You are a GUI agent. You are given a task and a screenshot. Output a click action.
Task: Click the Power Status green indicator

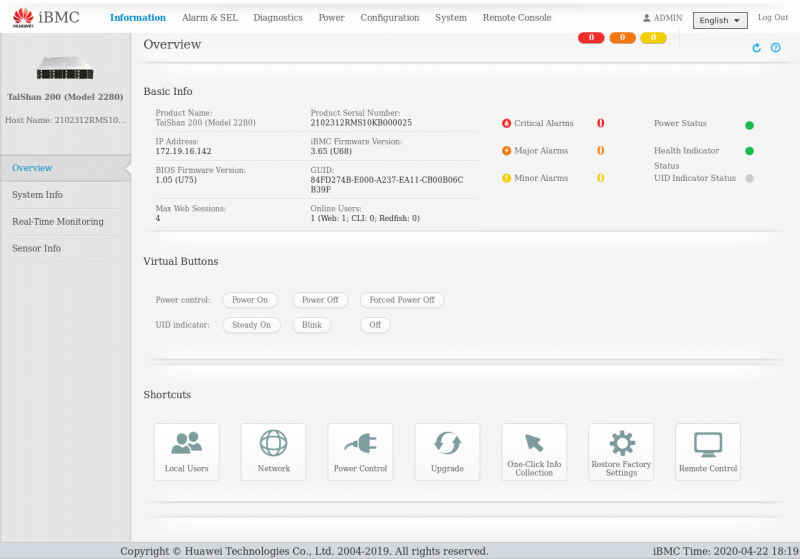point(749,125)
